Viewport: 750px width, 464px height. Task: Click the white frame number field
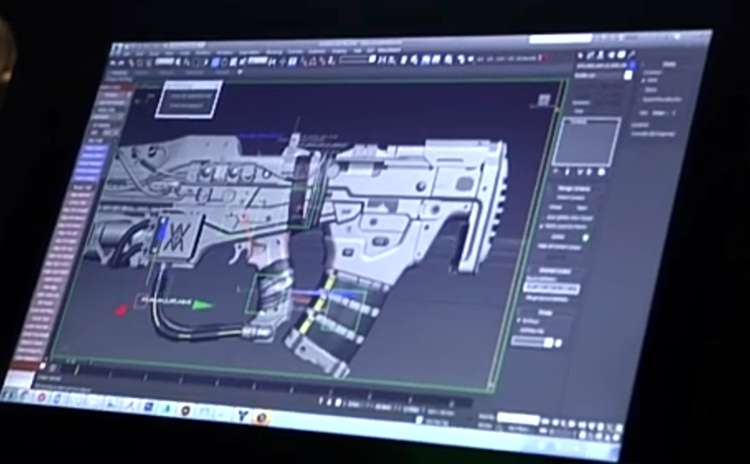click(x=519, y=417)
